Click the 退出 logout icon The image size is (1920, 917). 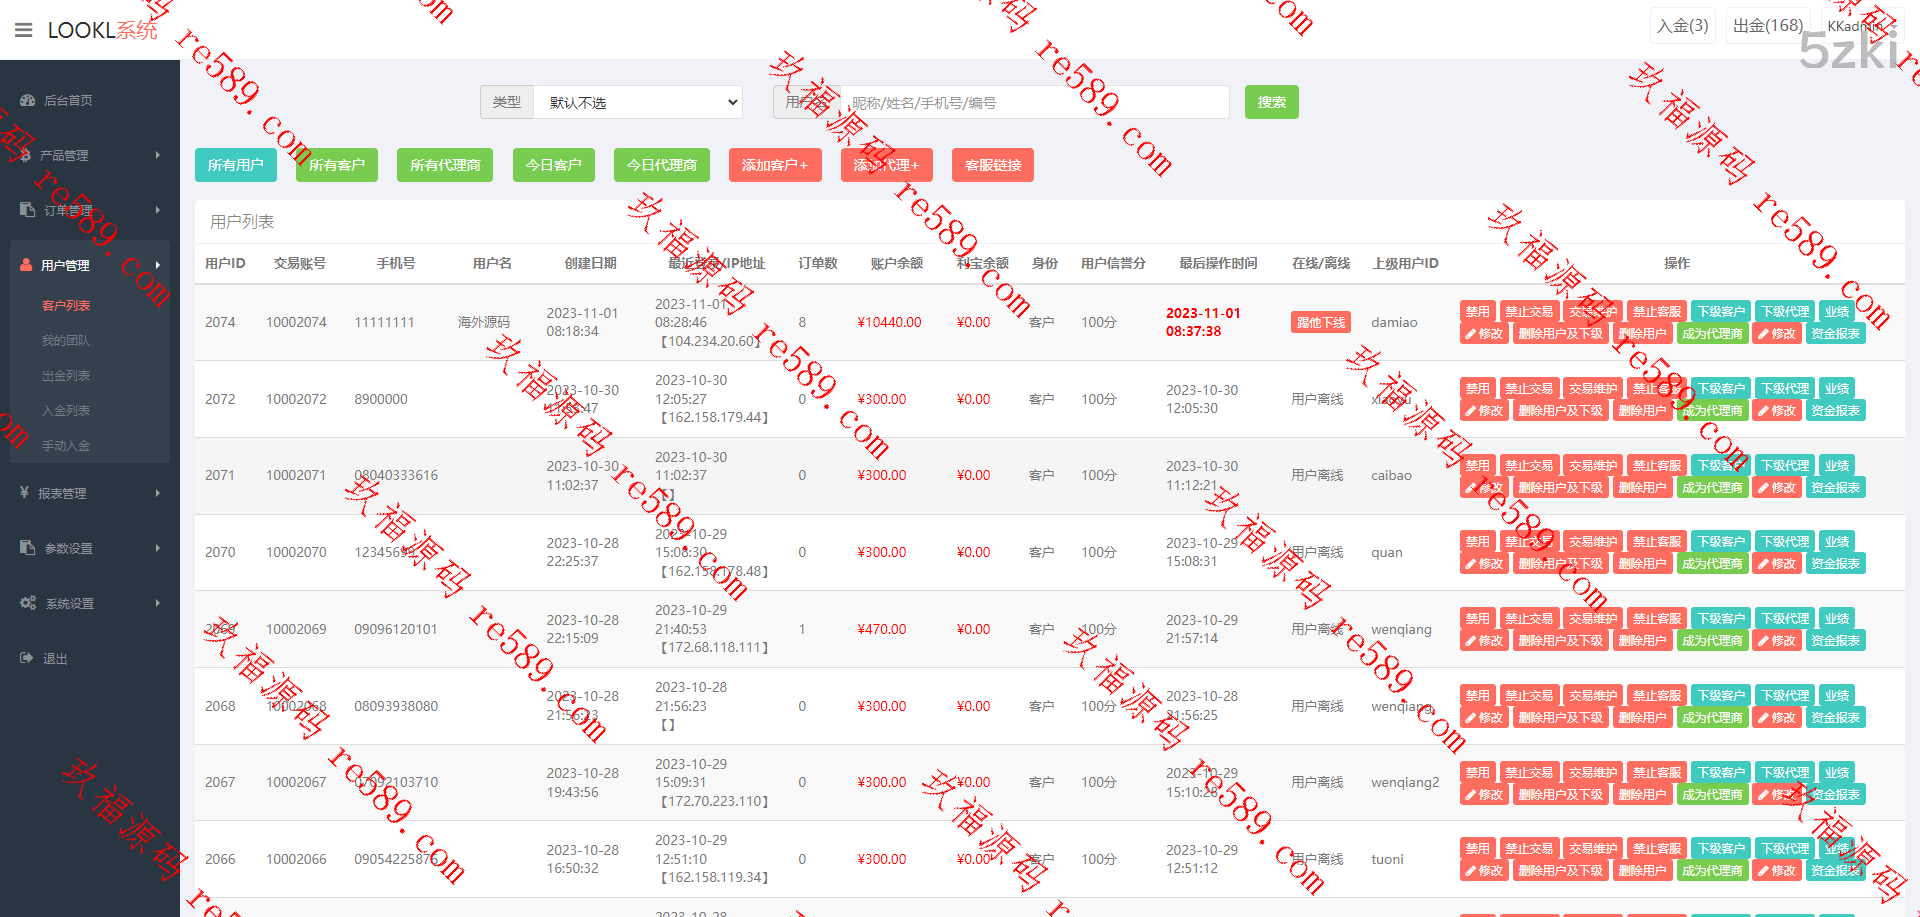tap(27, 658)
